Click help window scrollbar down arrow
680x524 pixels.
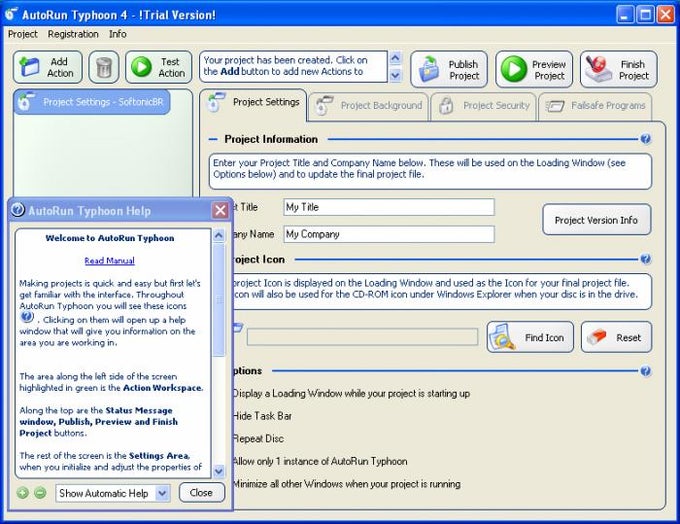point(219,471)
